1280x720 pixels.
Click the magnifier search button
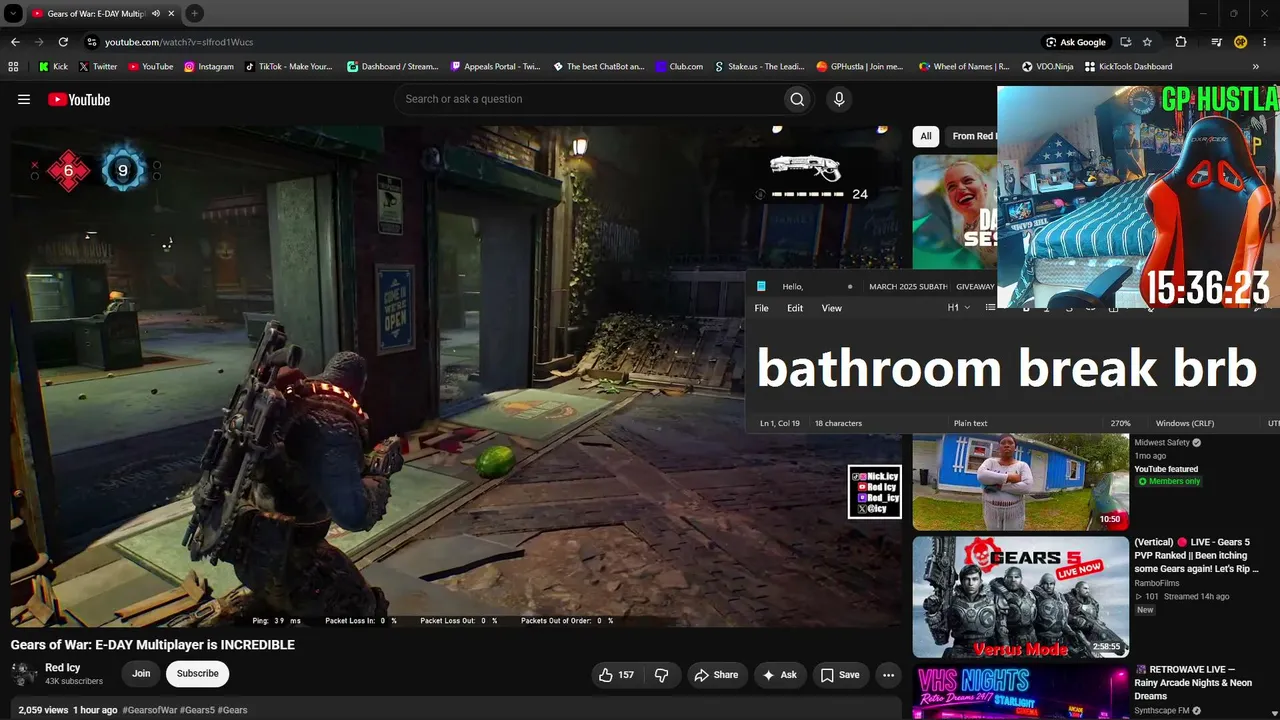click(x=797, y=99)
